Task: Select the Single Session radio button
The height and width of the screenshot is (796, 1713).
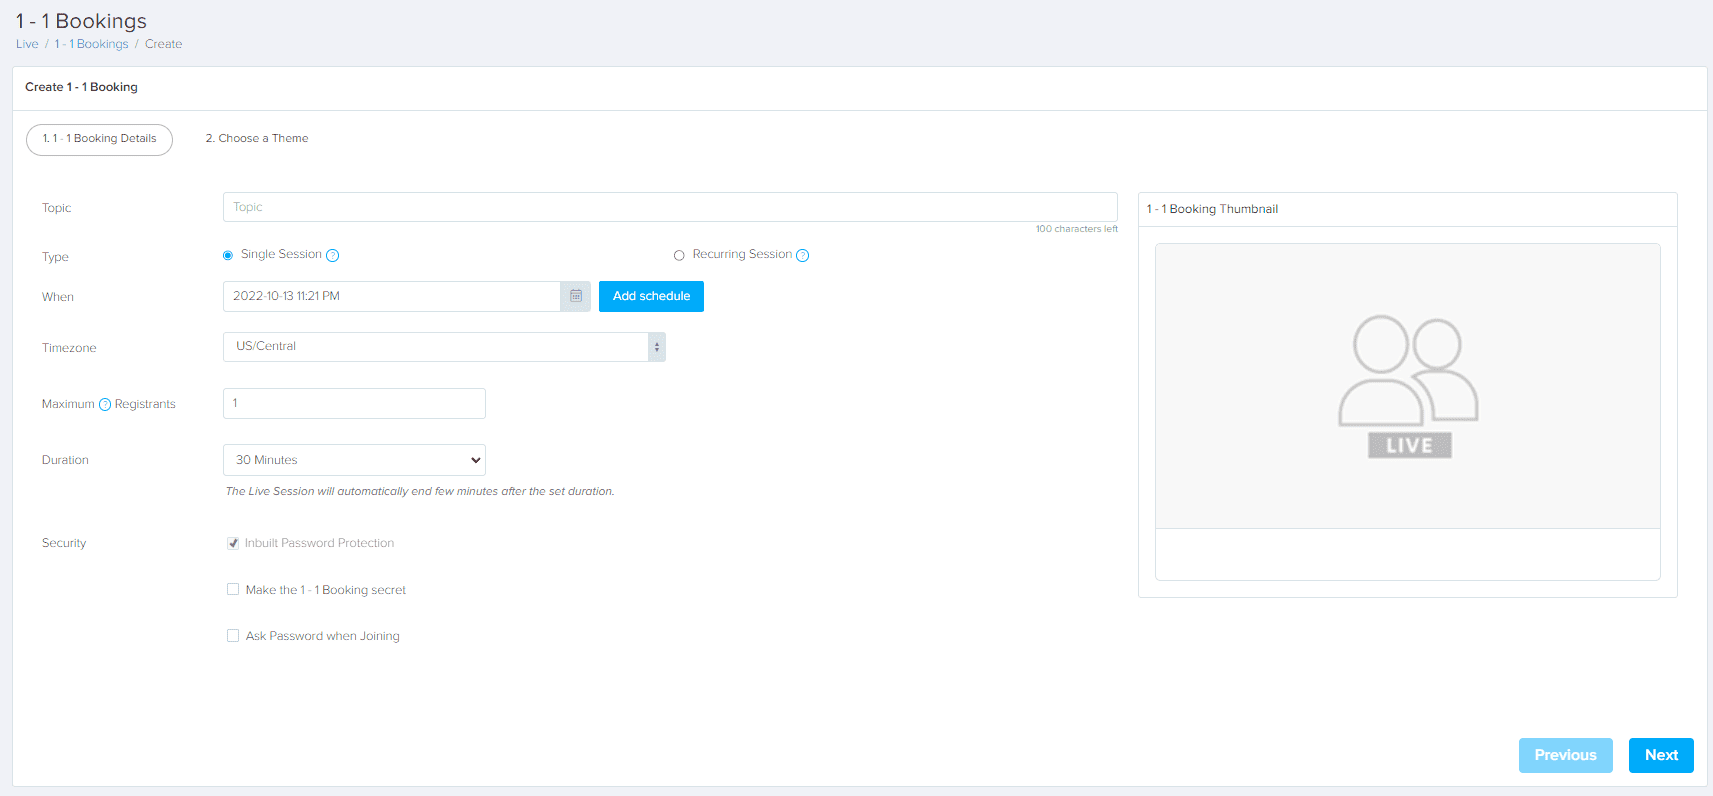Action: (228, 255)
